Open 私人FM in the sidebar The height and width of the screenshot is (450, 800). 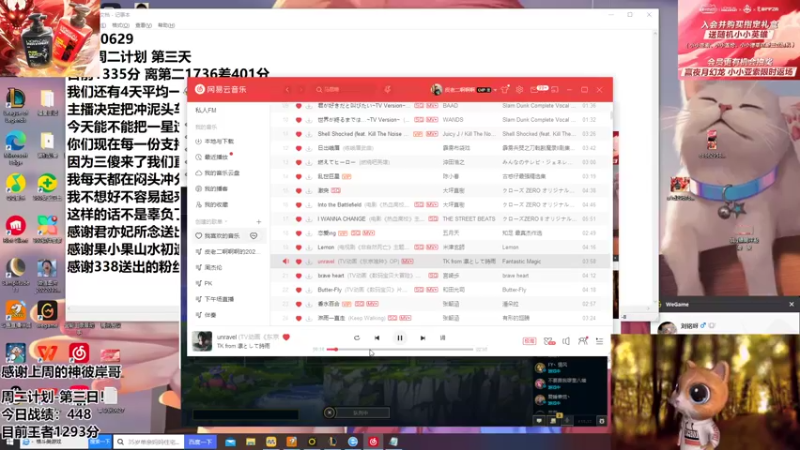click(x=206, y=110)
